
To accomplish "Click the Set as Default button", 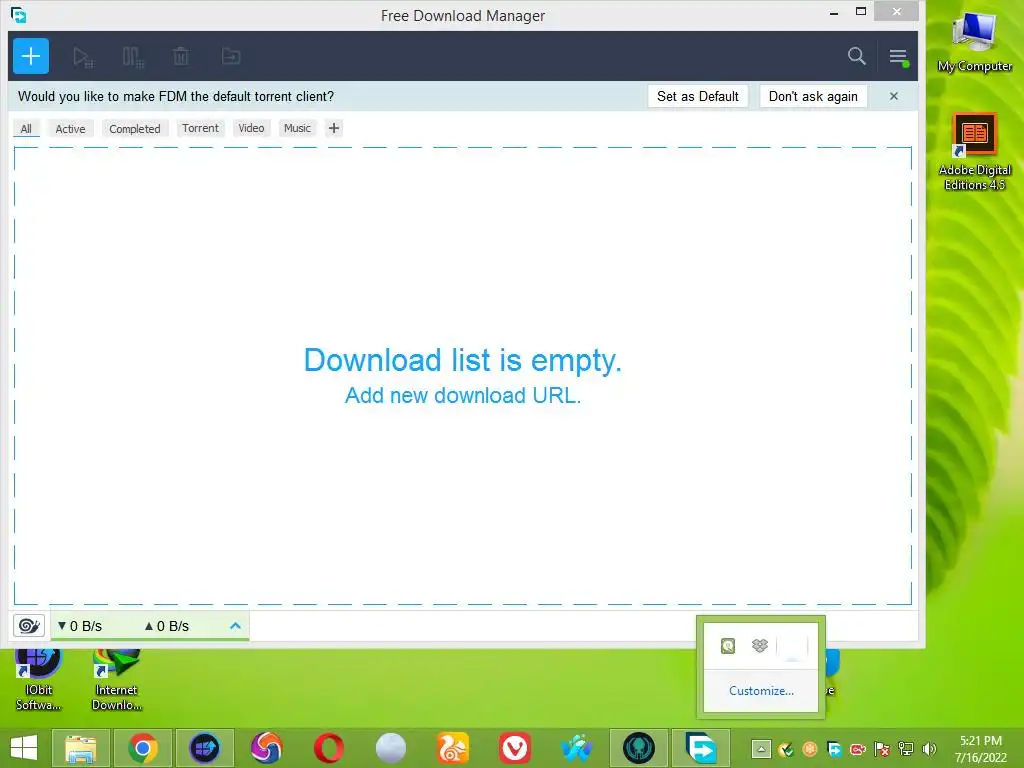I will click(697, 96).
